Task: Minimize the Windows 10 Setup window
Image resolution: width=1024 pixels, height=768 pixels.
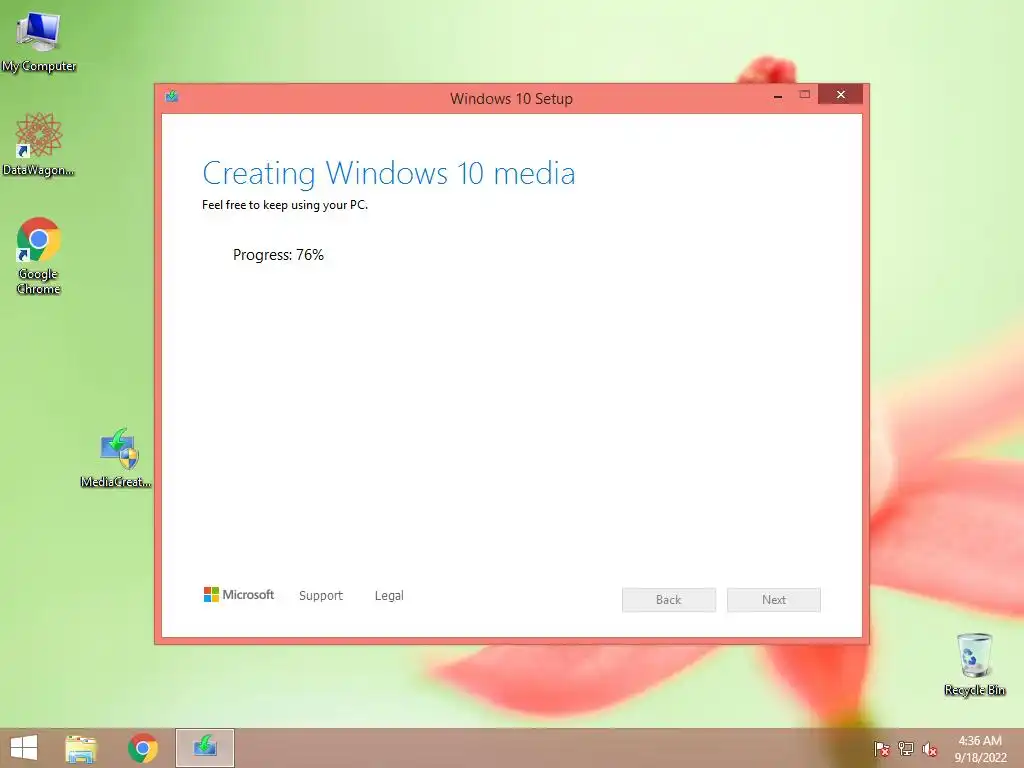Action: click(x=778, y=95)
